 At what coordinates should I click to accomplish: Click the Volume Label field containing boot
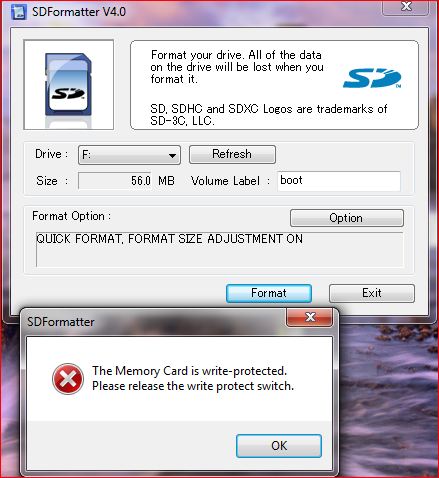(x=339, y=181)
